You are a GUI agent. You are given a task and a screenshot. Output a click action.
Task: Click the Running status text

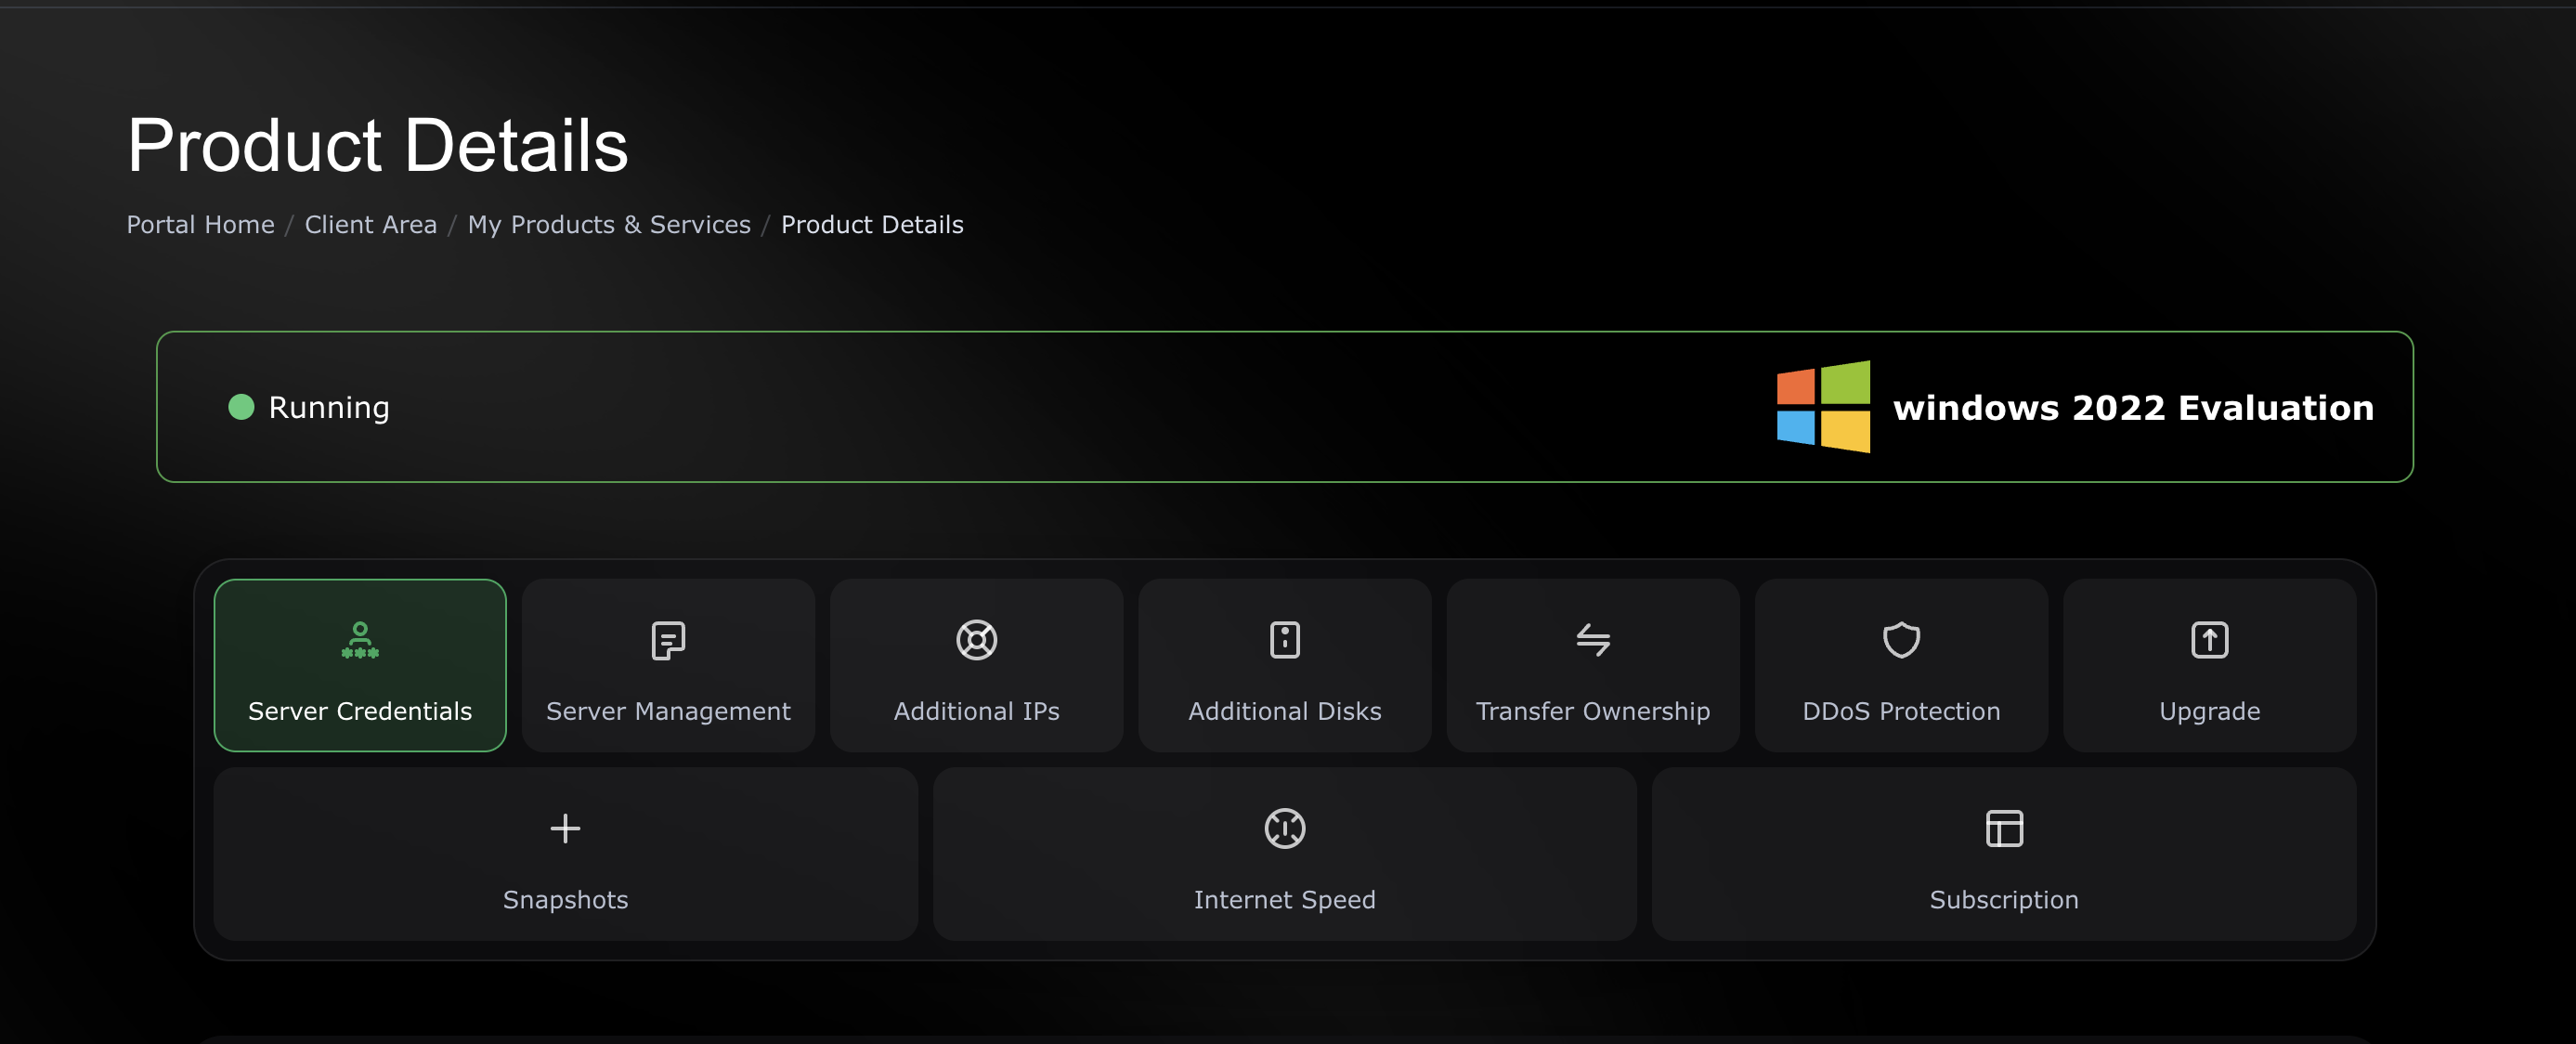(x=329, y=408)
